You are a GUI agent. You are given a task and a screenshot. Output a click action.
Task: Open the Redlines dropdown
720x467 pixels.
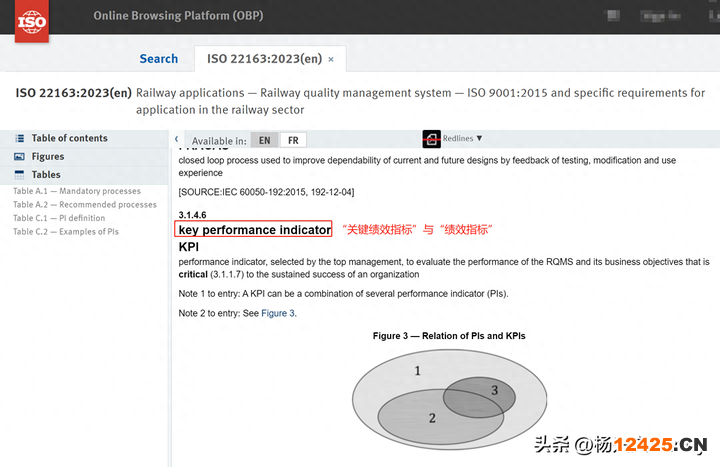tap(463, 139)
